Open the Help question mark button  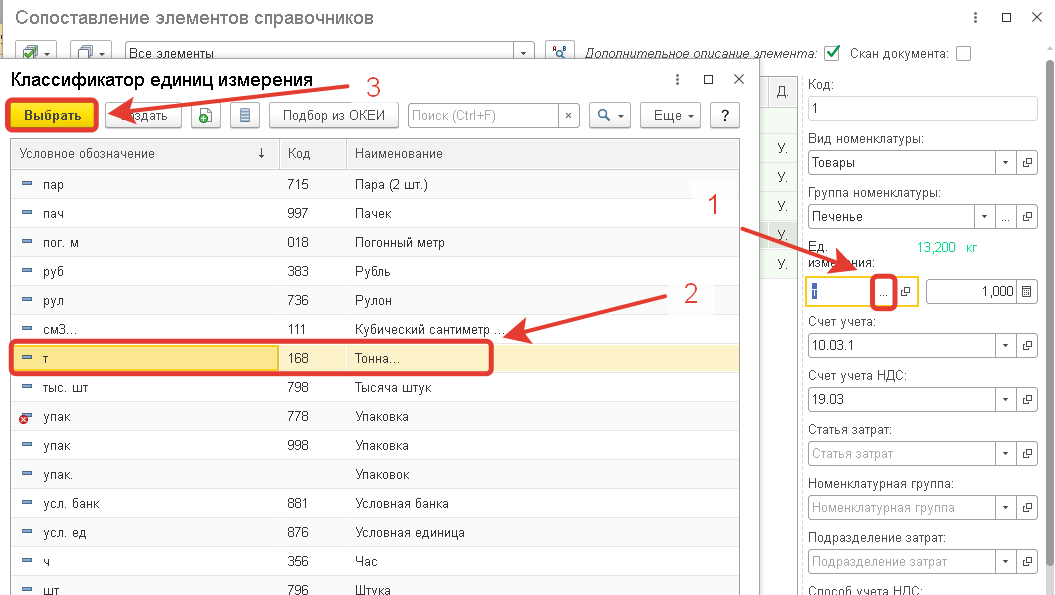(x=725, y=116)
